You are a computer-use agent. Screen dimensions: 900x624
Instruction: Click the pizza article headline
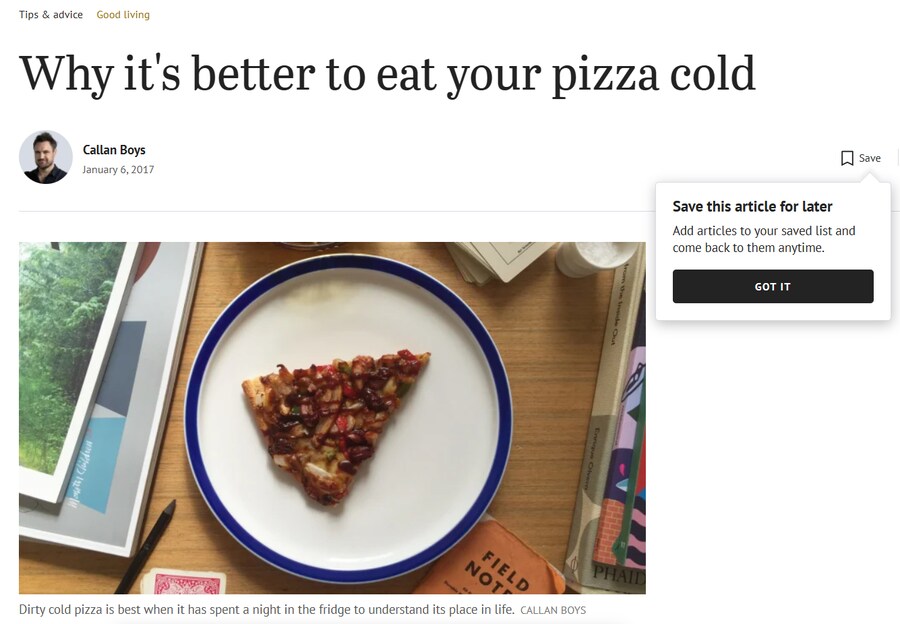(387, 75)
